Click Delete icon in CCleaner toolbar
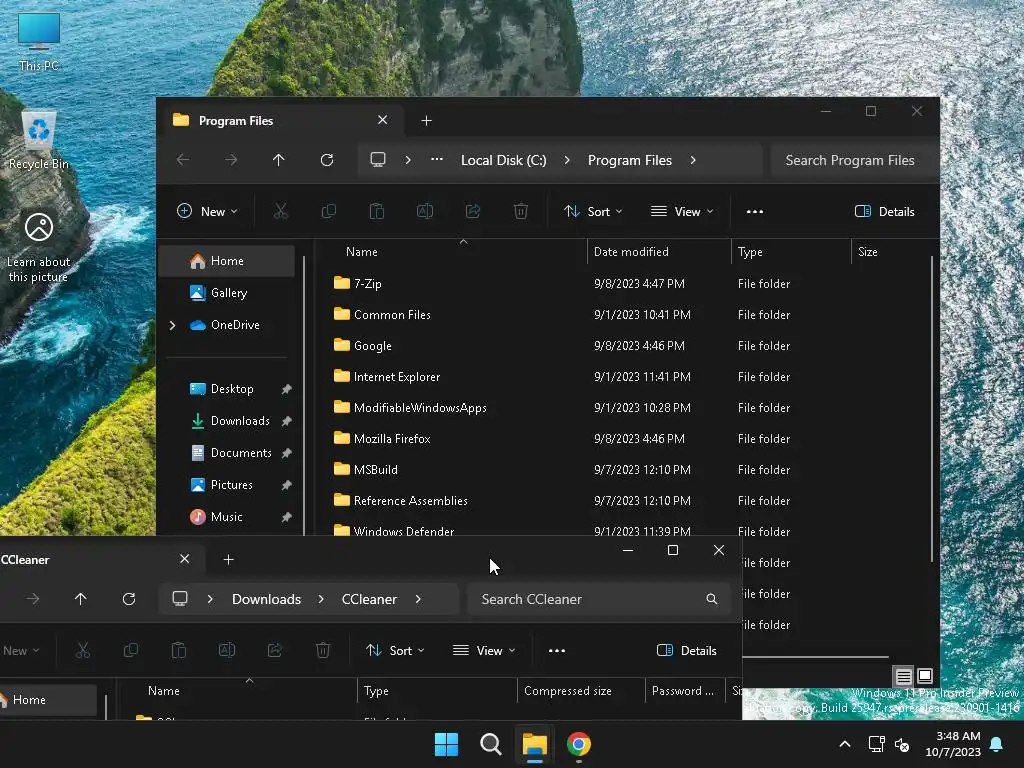The height and width of the screenshot is (768, 1024). 323,650
